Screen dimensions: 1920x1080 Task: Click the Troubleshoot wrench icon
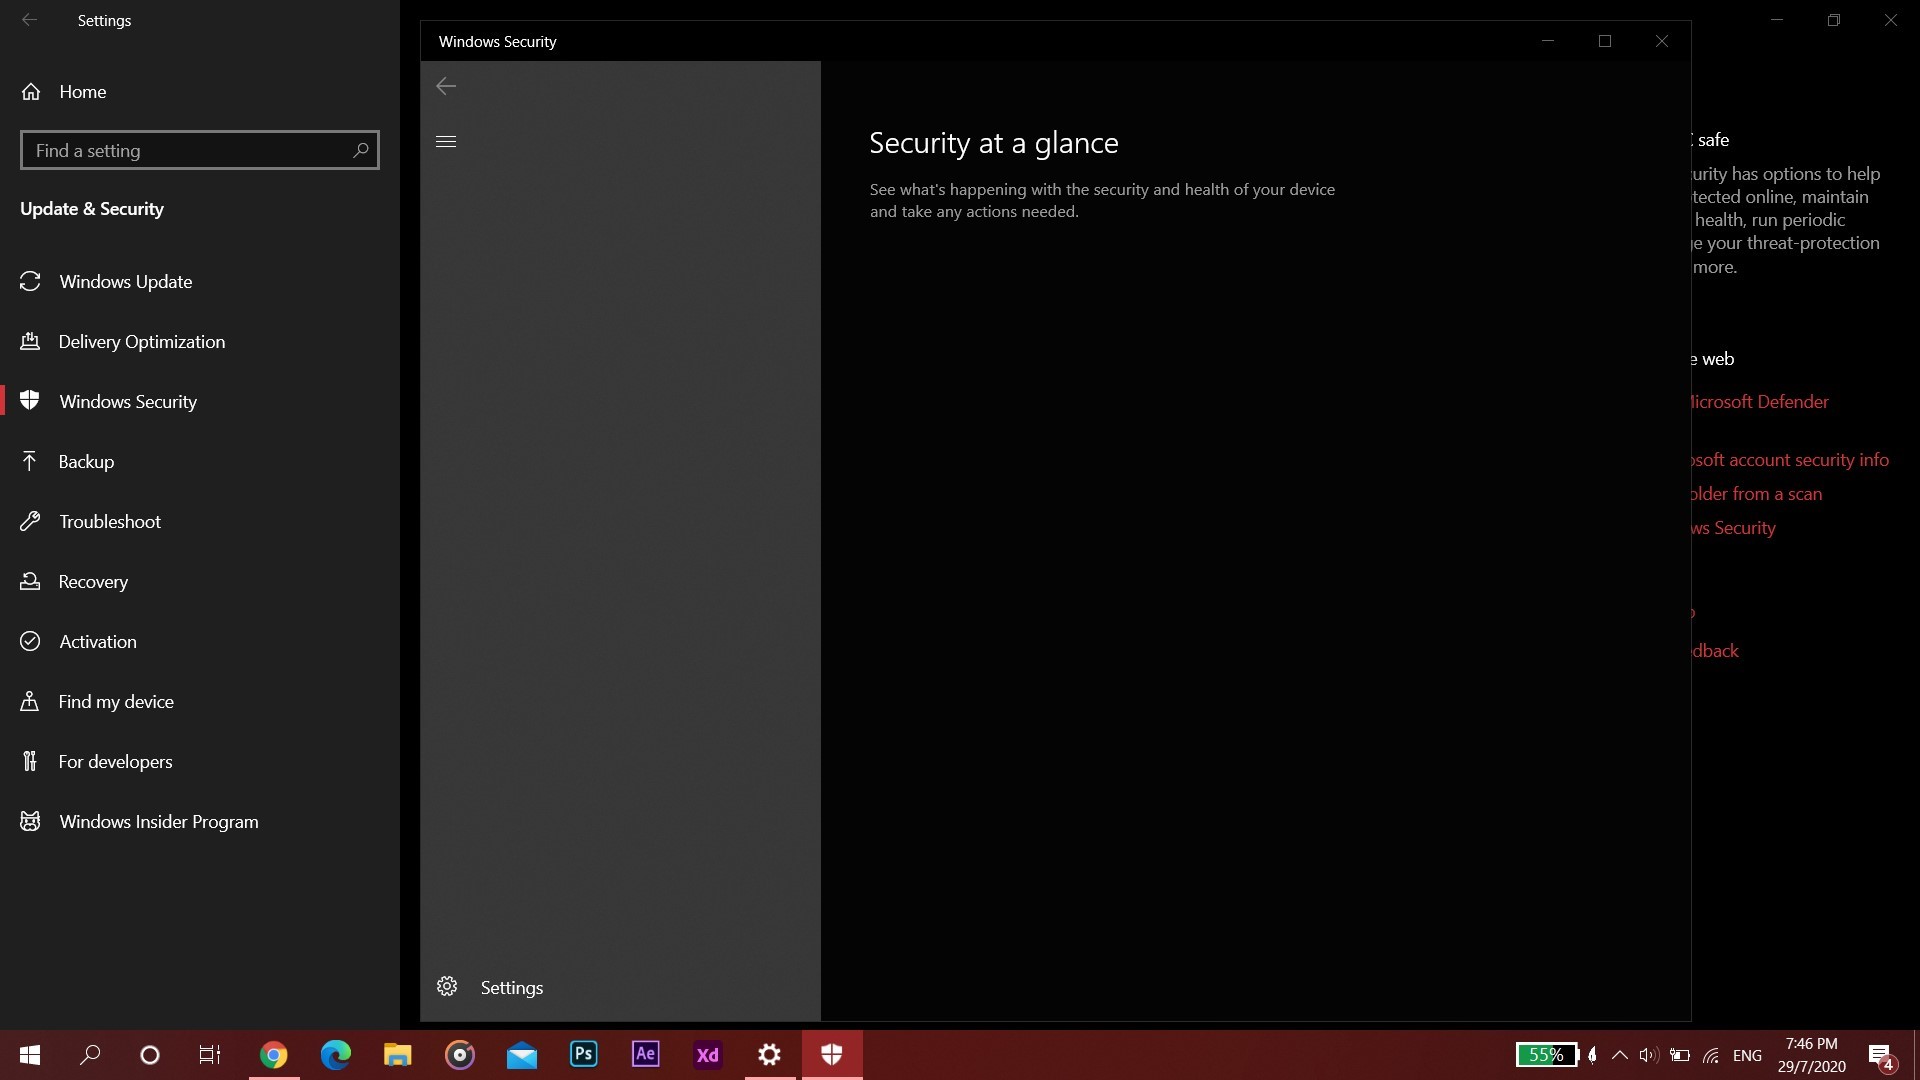30,521
